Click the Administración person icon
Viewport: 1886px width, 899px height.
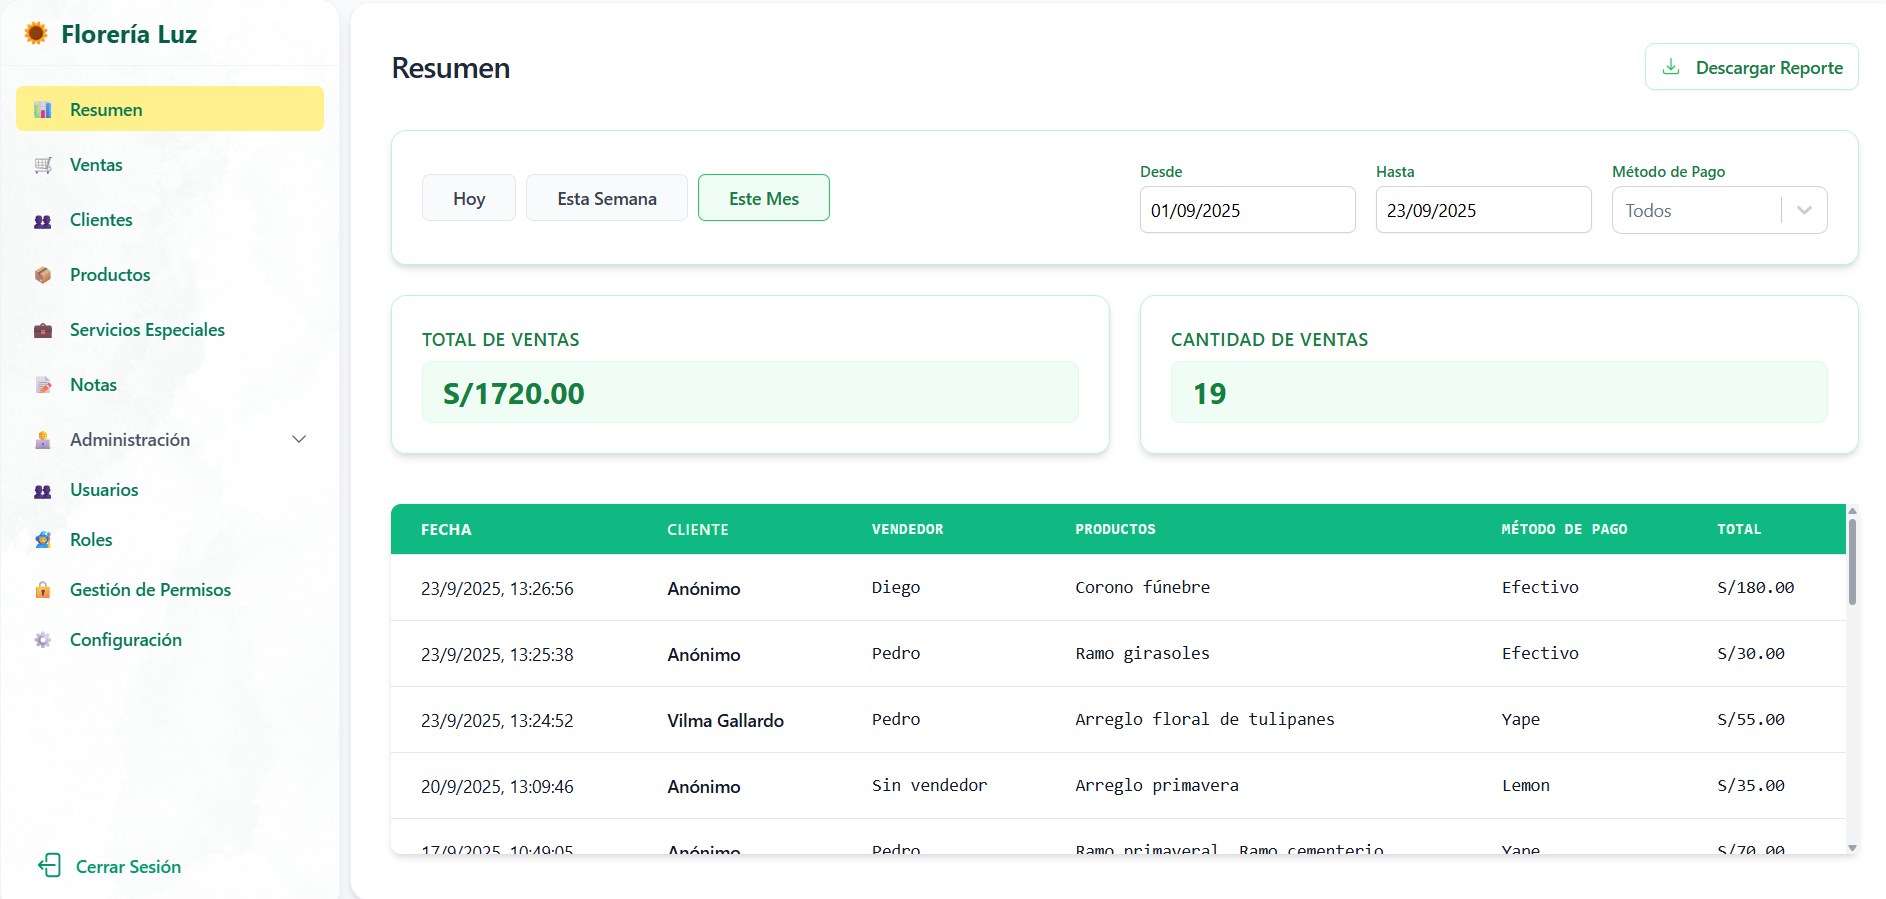pyautogui.click(x=43, y=440)
